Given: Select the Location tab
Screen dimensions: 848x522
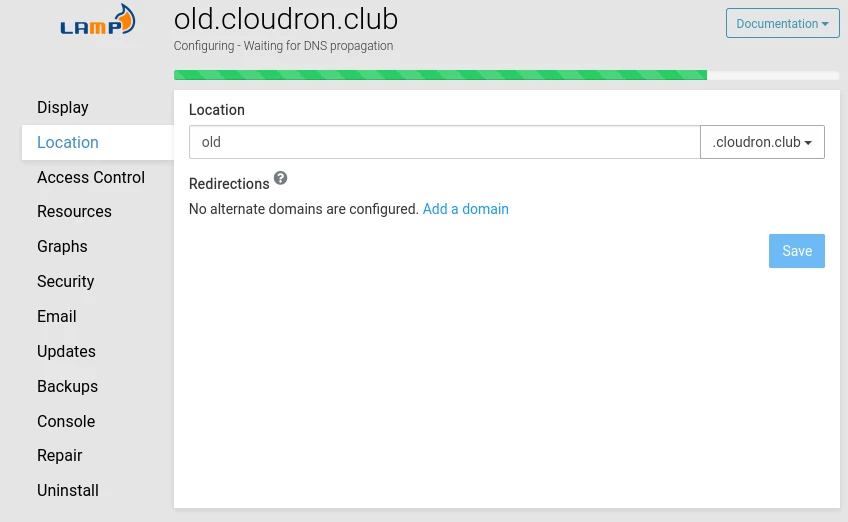Looking at the screenshot, I should 68,142.
